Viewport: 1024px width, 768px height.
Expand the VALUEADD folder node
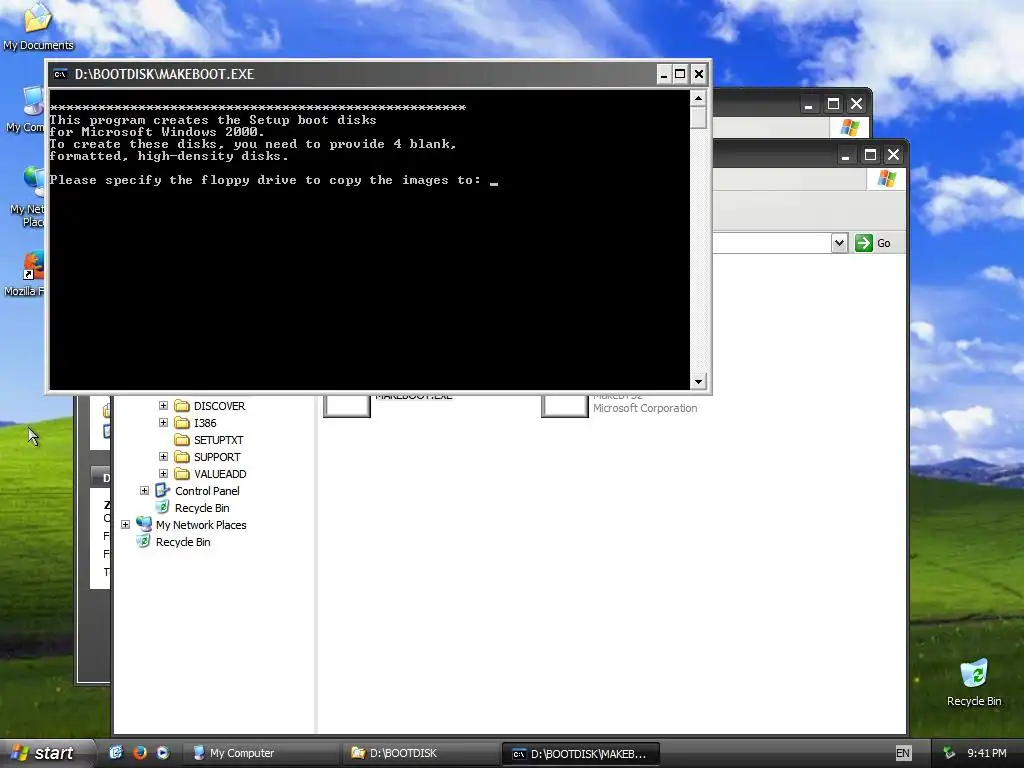[x=163, y=473]
